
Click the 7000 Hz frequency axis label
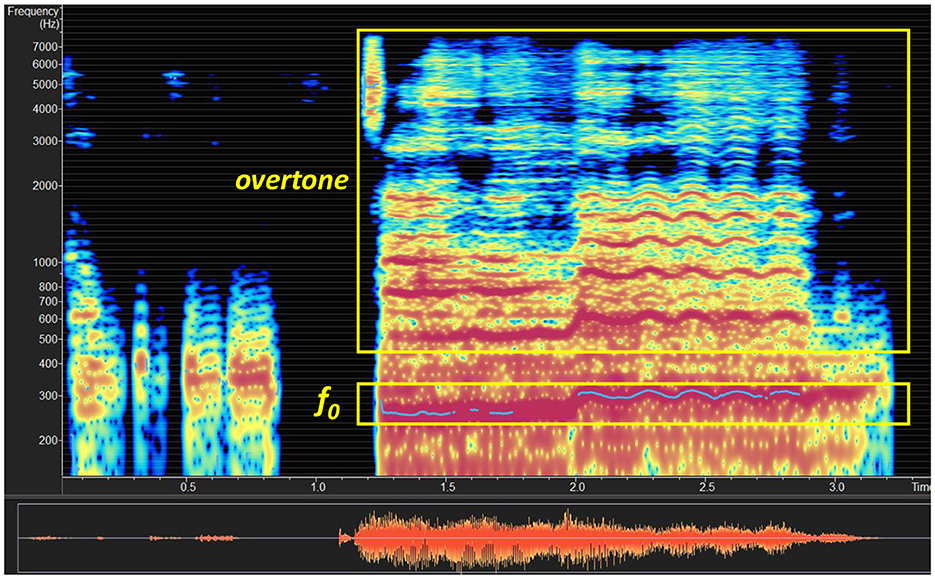(45, 47)
